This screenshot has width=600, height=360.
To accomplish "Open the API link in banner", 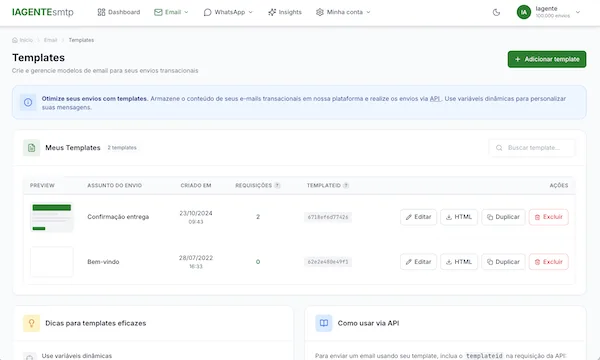I will click(x=435, y=99).
